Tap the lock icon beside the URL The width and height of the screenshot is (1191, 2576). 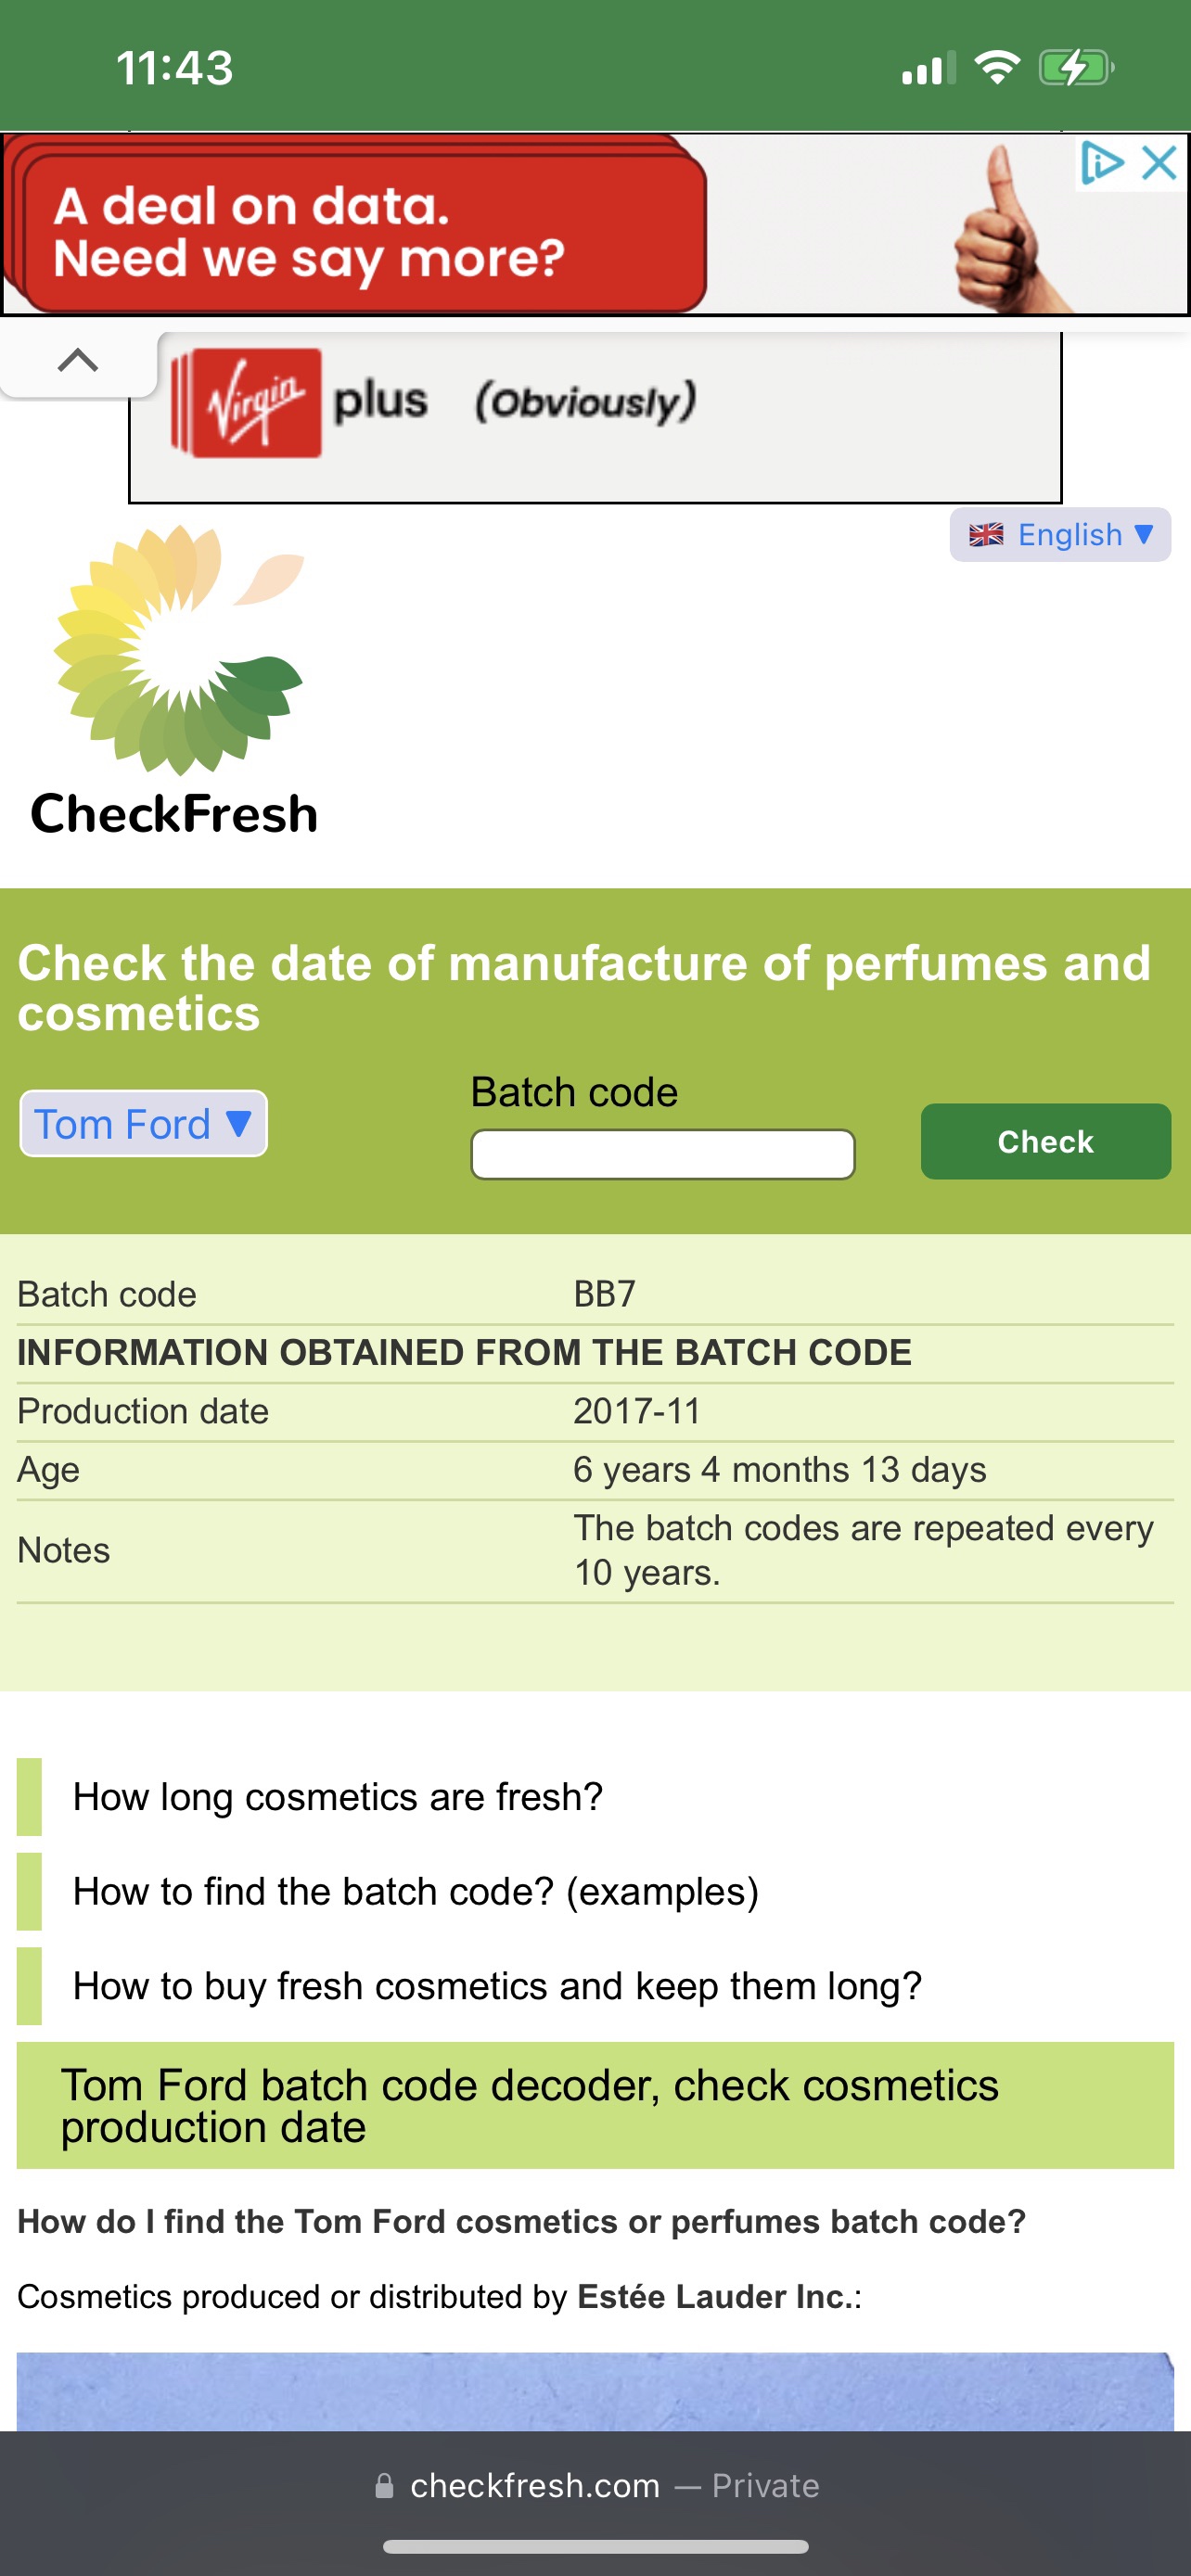[x=384, y=2486]
